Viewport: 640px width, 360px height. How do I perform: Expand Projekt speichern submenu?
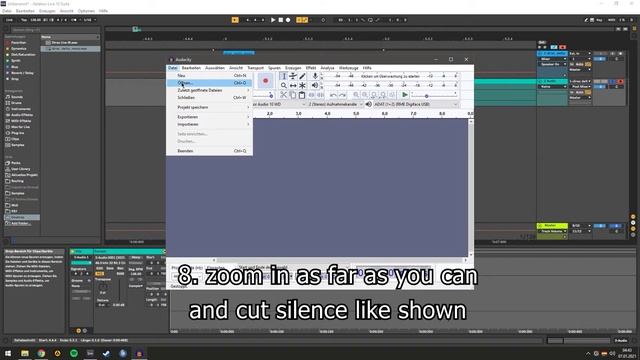[209, 107]
